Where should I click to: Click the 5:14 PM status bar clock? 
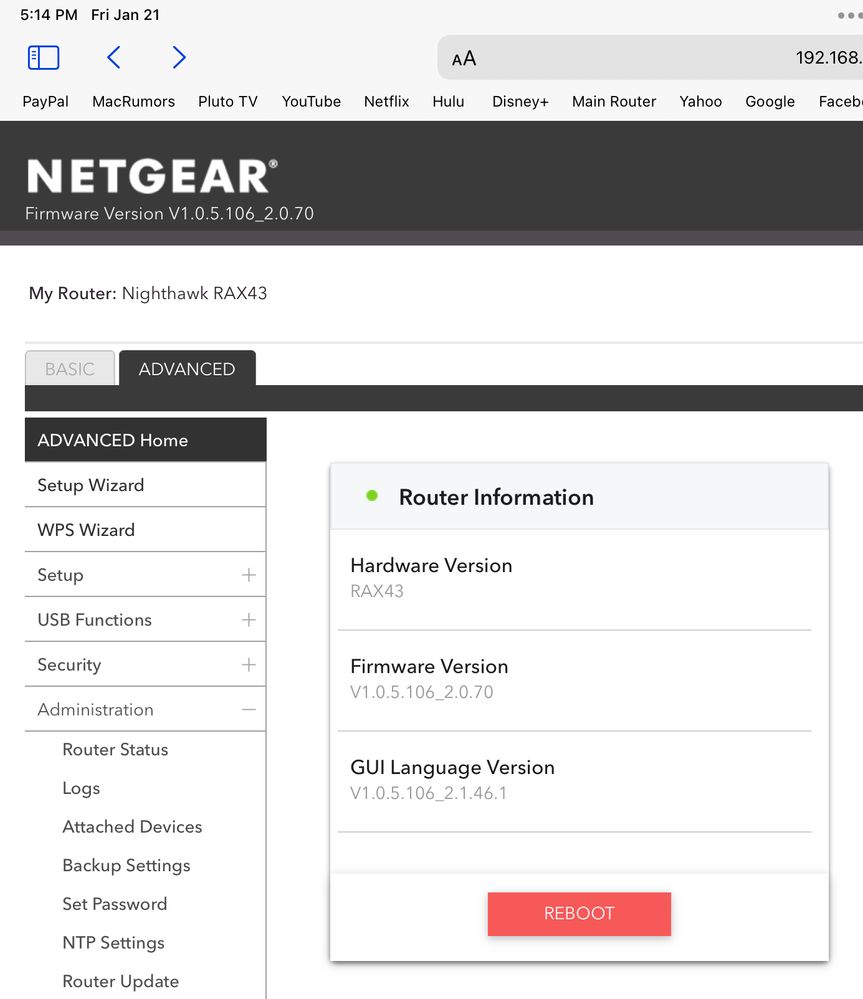(x=49, y=15)
